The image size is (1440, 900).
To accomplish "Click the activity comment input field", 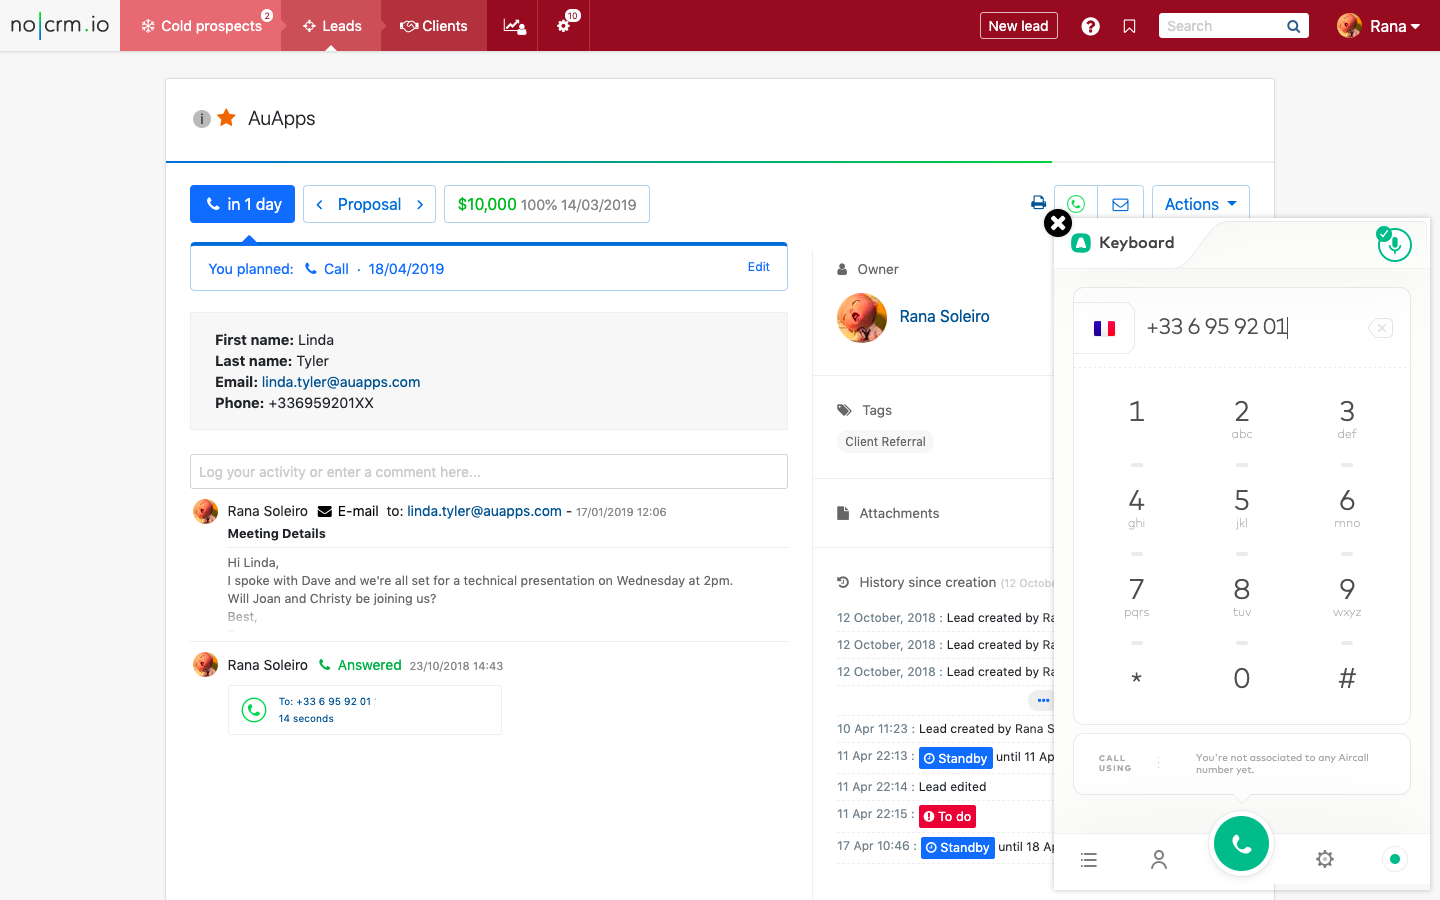I will point(488,472).
